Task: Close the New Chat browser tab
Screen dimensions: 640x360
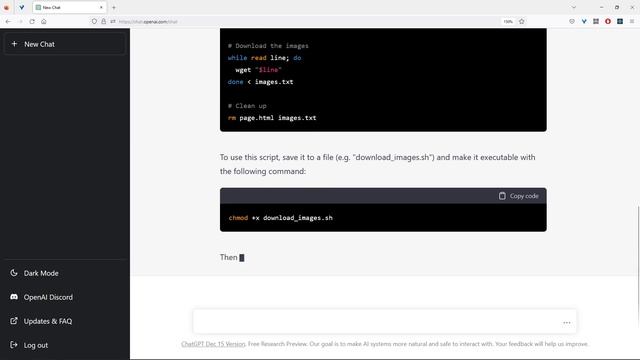Action: [x=101, y=7]
